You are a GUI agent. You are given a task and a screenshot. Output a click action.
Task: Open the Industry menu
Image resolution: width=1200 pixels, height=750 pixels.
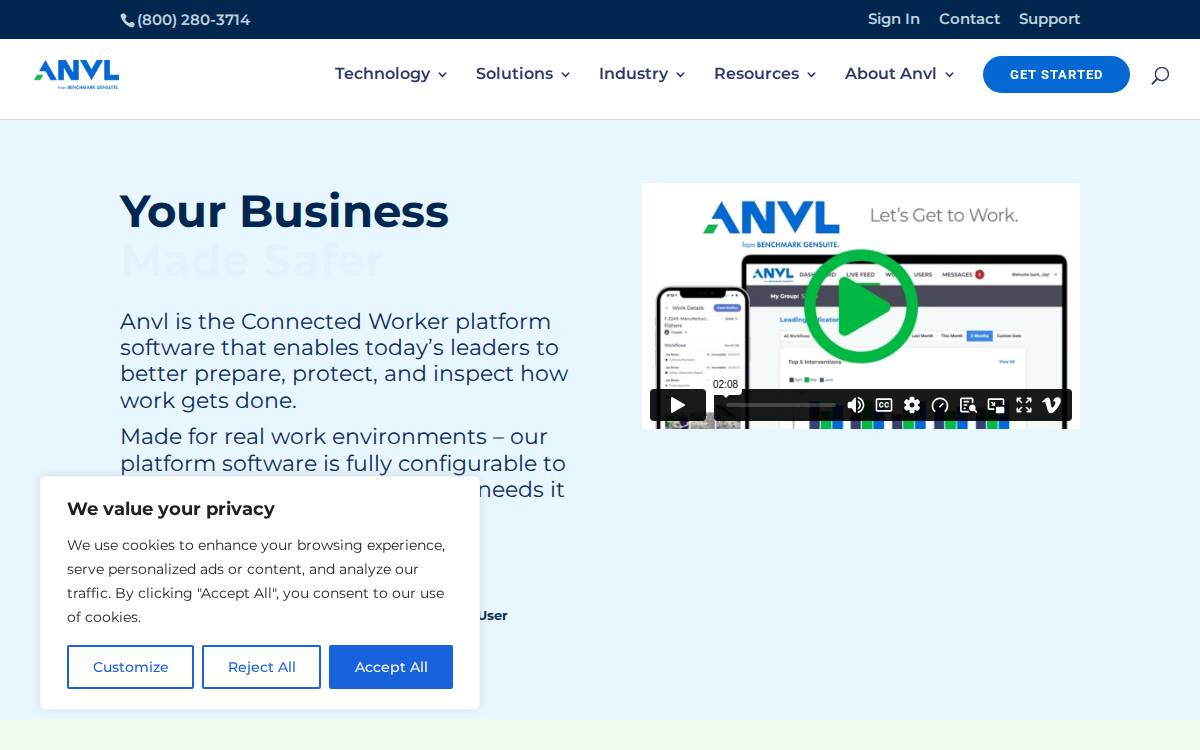[x=633, y=74]
